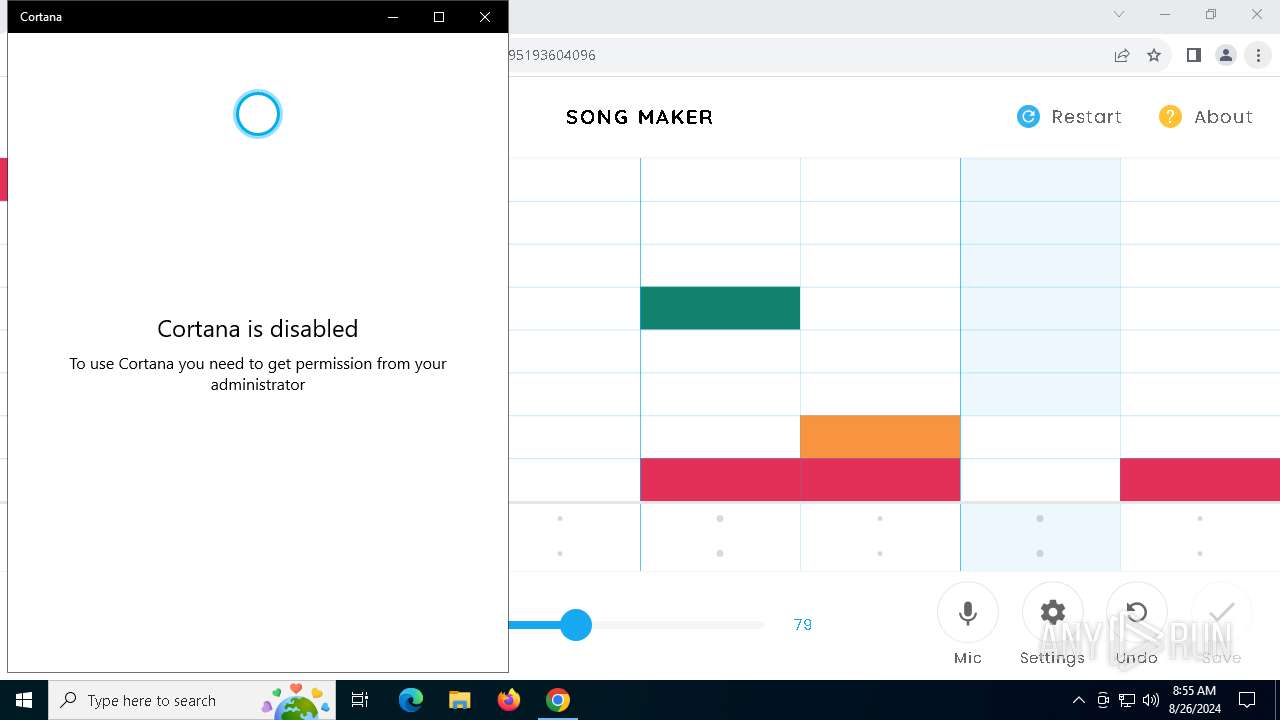Click the Chrome address bar URL
The width and height of the screenshot is (1280, 720).
pyautogui.click(x=552, y=55)
